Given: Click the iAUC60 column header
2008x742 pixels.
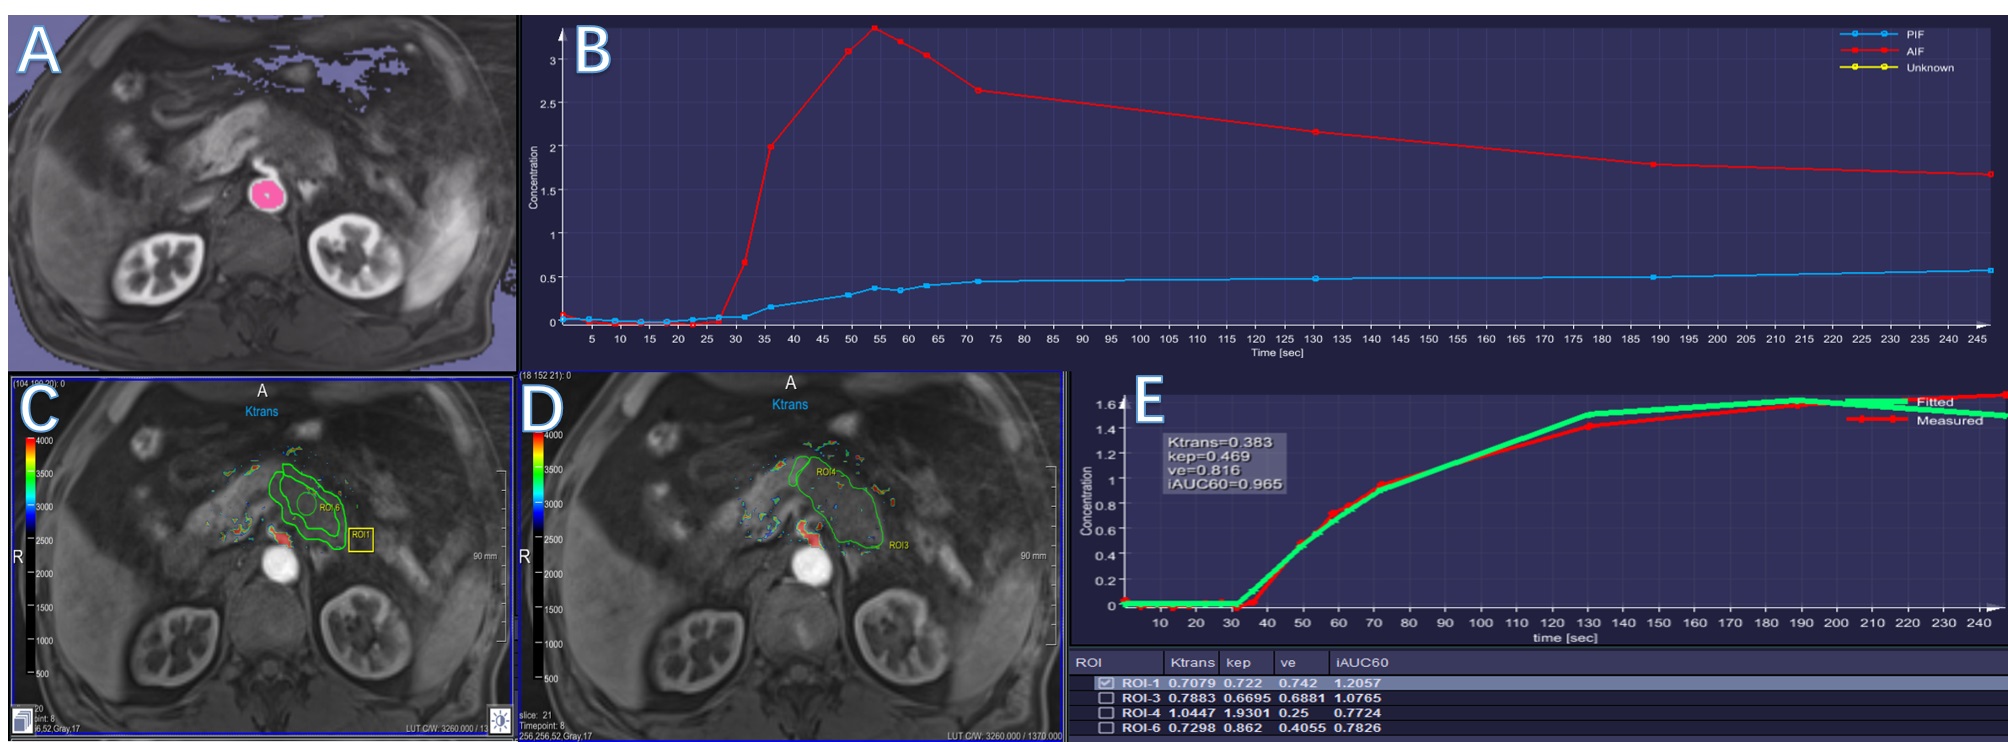Looking at the screenshot, I should (1362, 662).
